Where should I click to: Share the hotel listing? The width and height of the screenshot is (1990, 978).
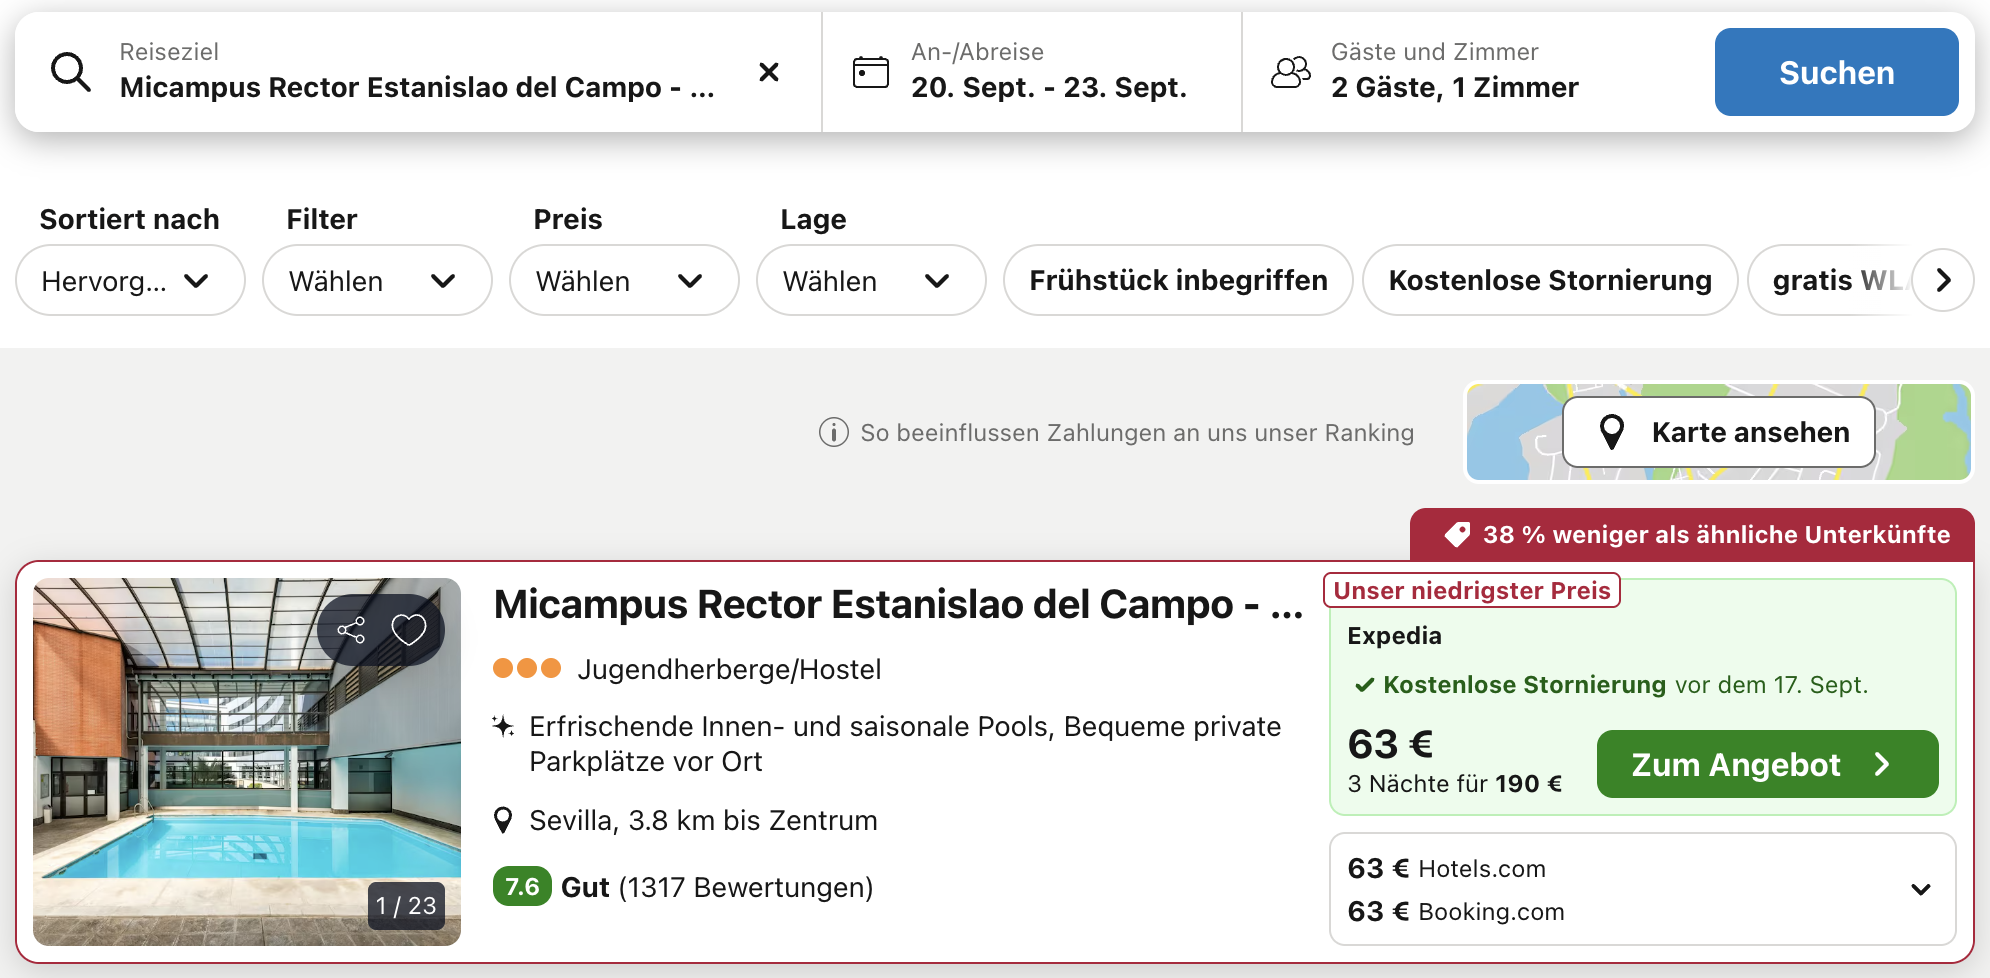pos(351,630)
